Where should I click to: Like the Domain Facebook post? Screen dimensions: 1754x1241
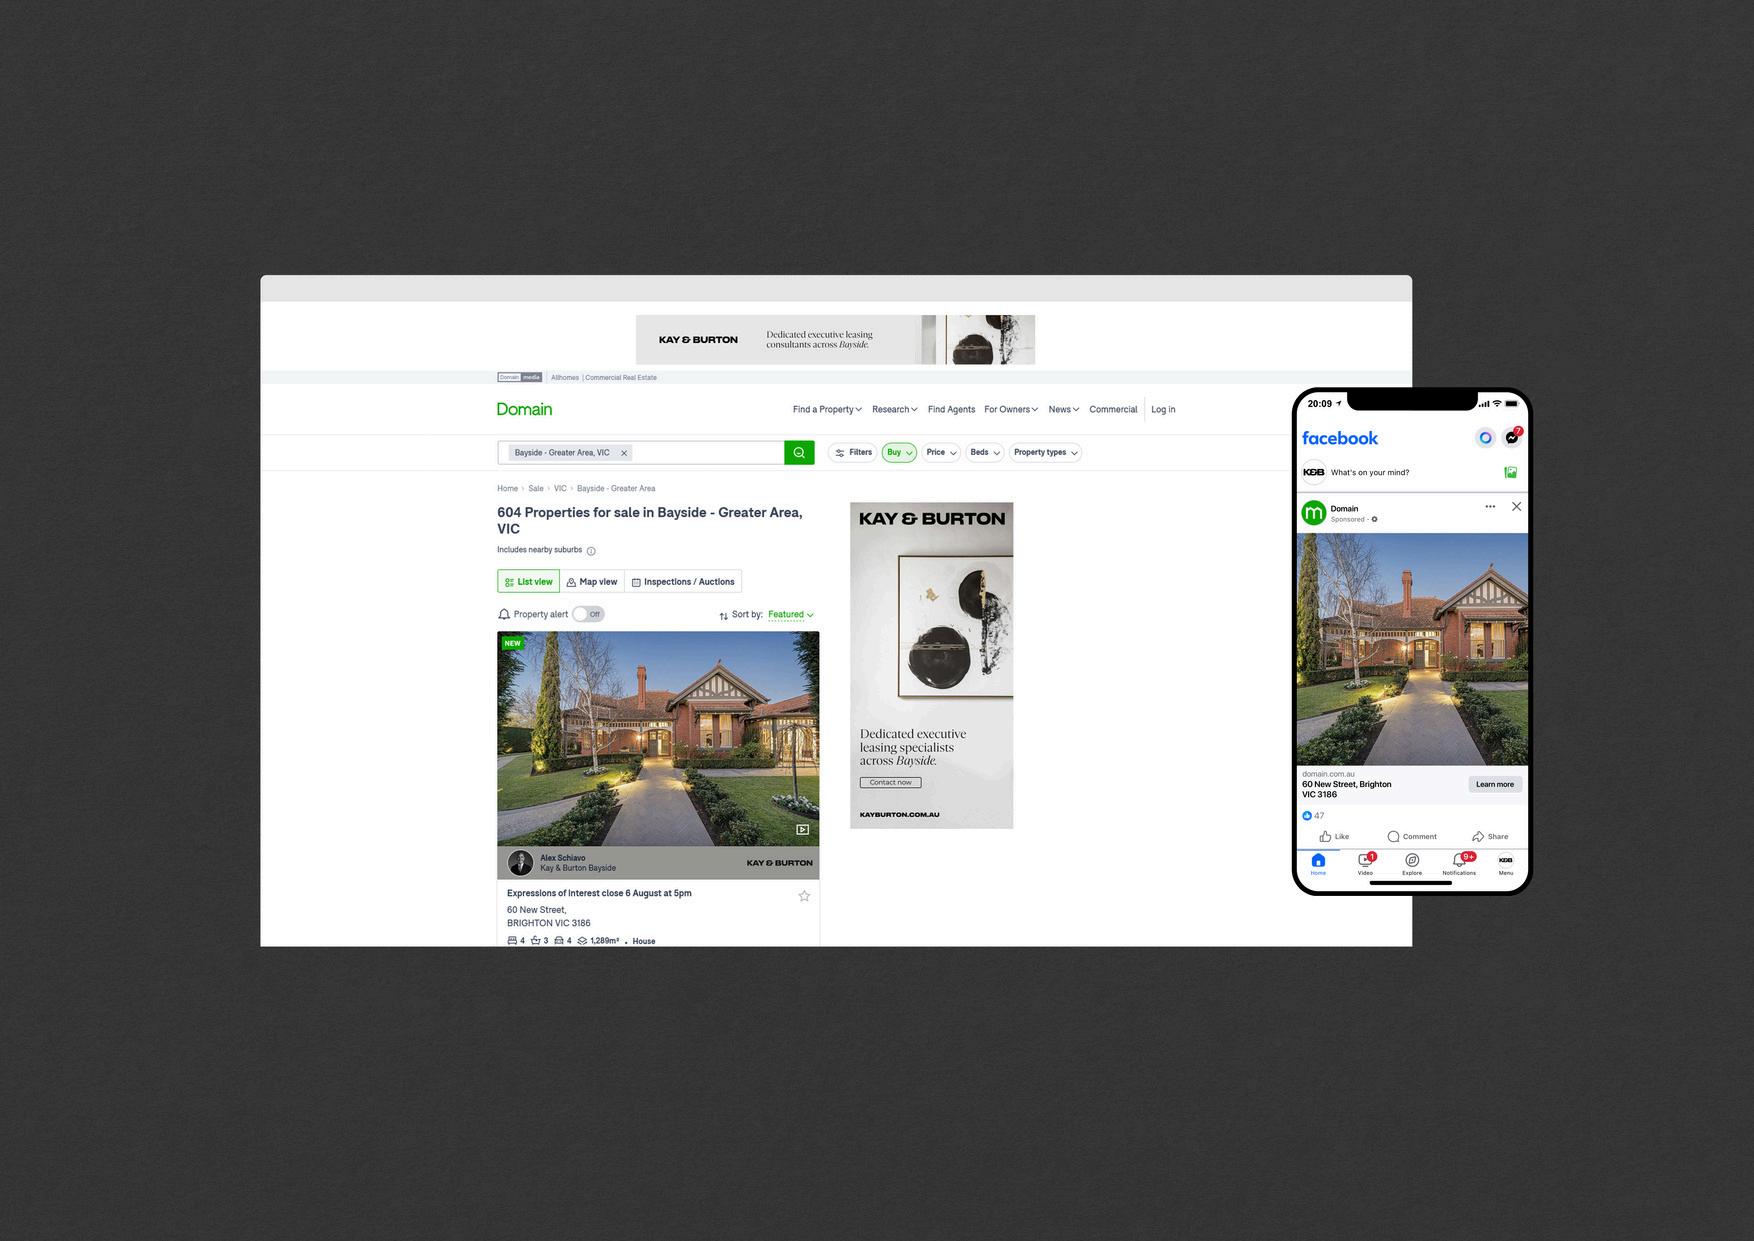pos(1334,837)
